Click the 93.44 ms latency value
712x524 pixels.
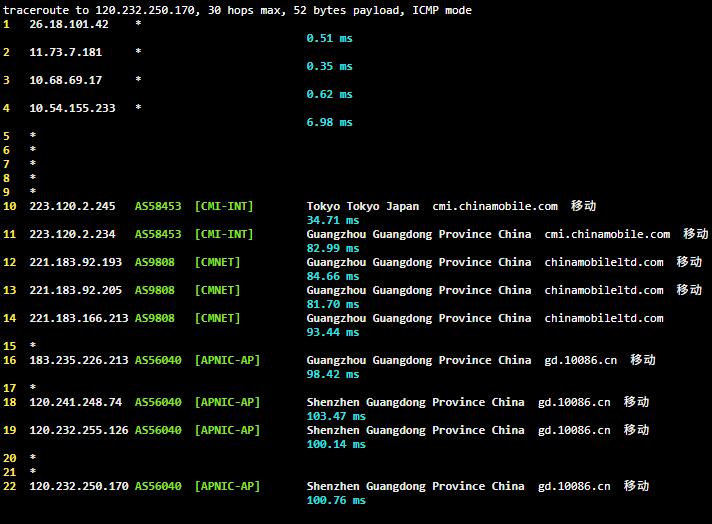332,332
